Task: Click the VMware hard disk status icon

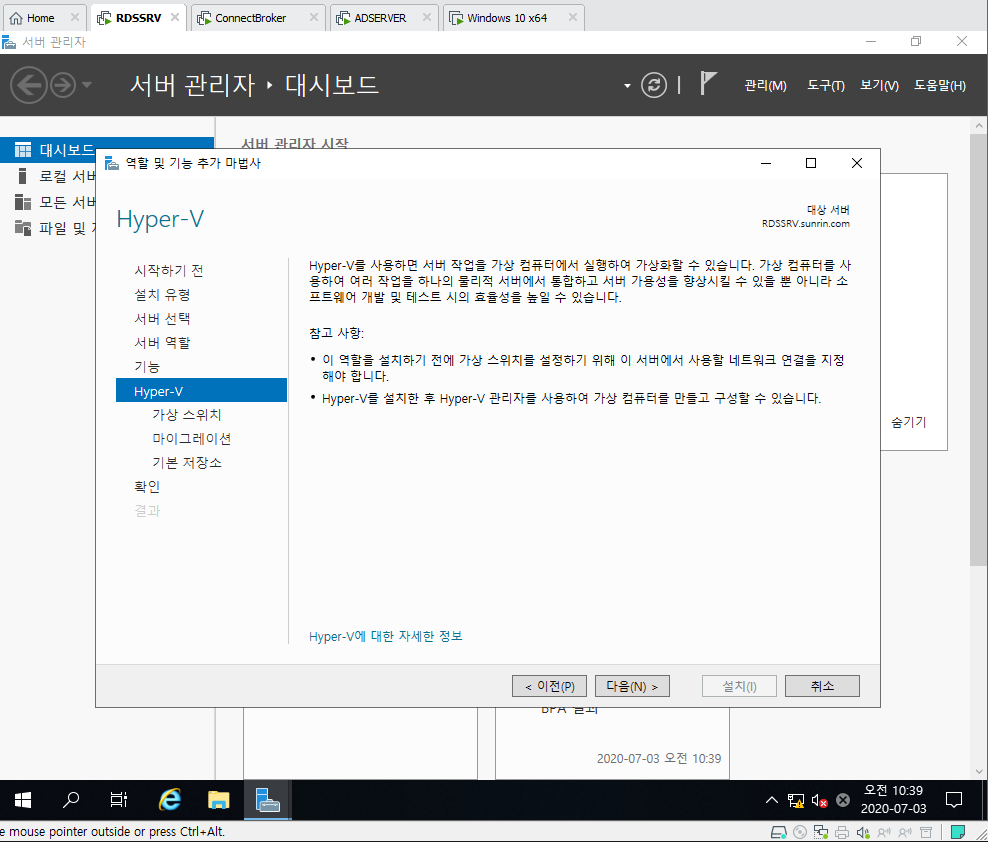Action: pyautogui.click(x=778, y=832)
